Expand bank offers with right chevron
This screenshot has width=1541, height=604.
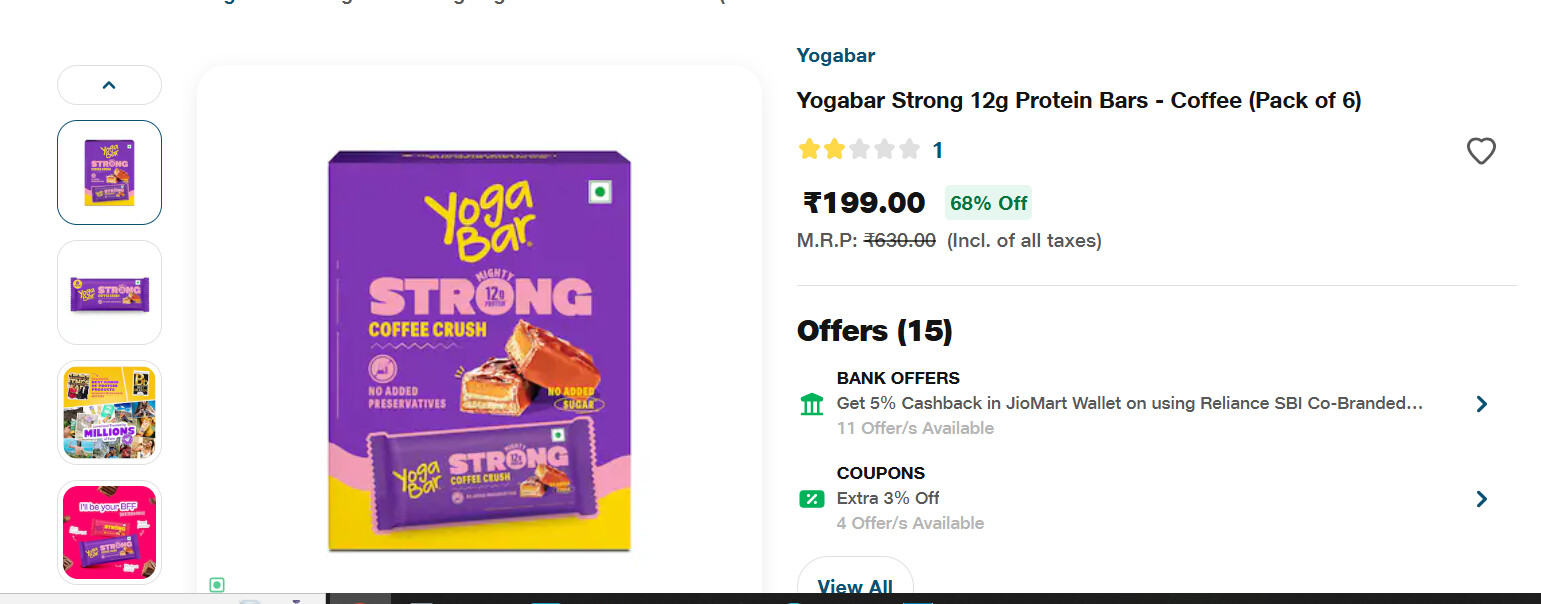1481,404
